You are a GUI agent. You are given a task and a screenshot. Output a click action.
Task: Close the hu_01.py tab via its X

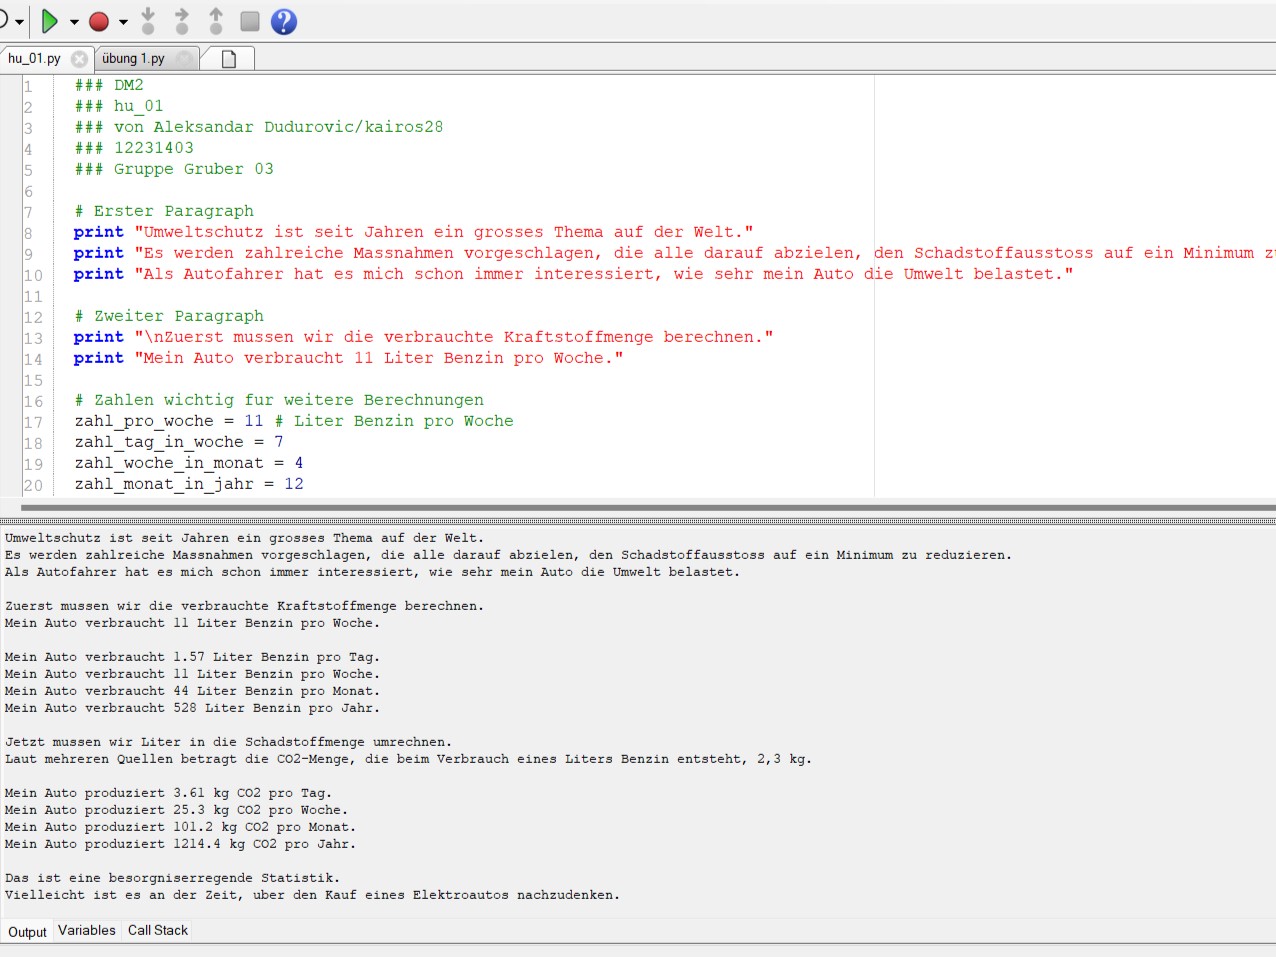tap(80, 58)
